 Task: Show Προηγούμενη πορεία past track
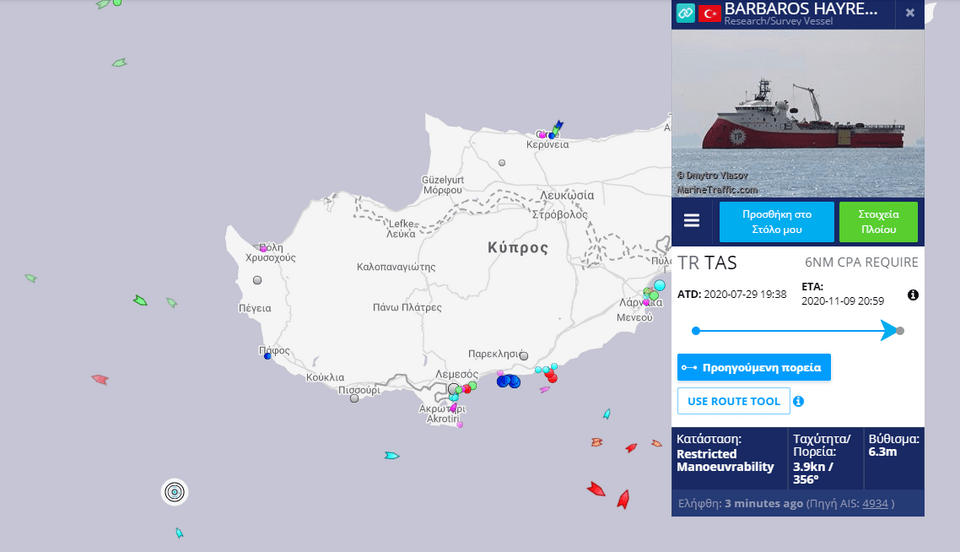click(753, 367)
